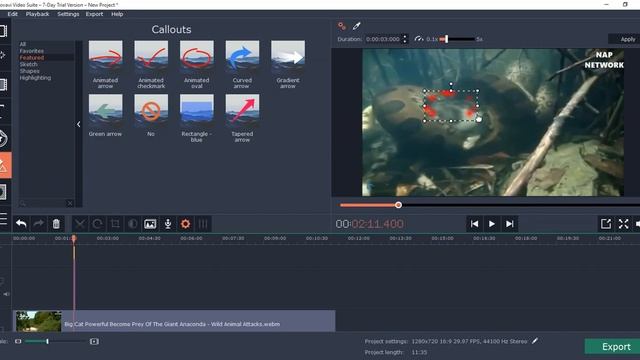This screenshot has height=360, width=640.
Task: Click the 00:02:11.400 timecode display
Action: tap(369, 224)
